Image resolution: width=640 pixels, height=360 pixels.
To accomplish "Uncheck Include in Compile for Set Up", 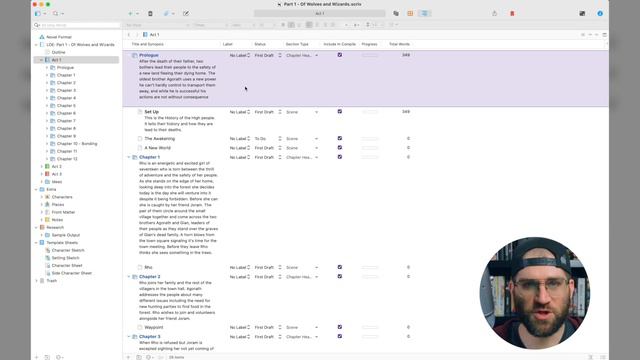I will point(340,111).
